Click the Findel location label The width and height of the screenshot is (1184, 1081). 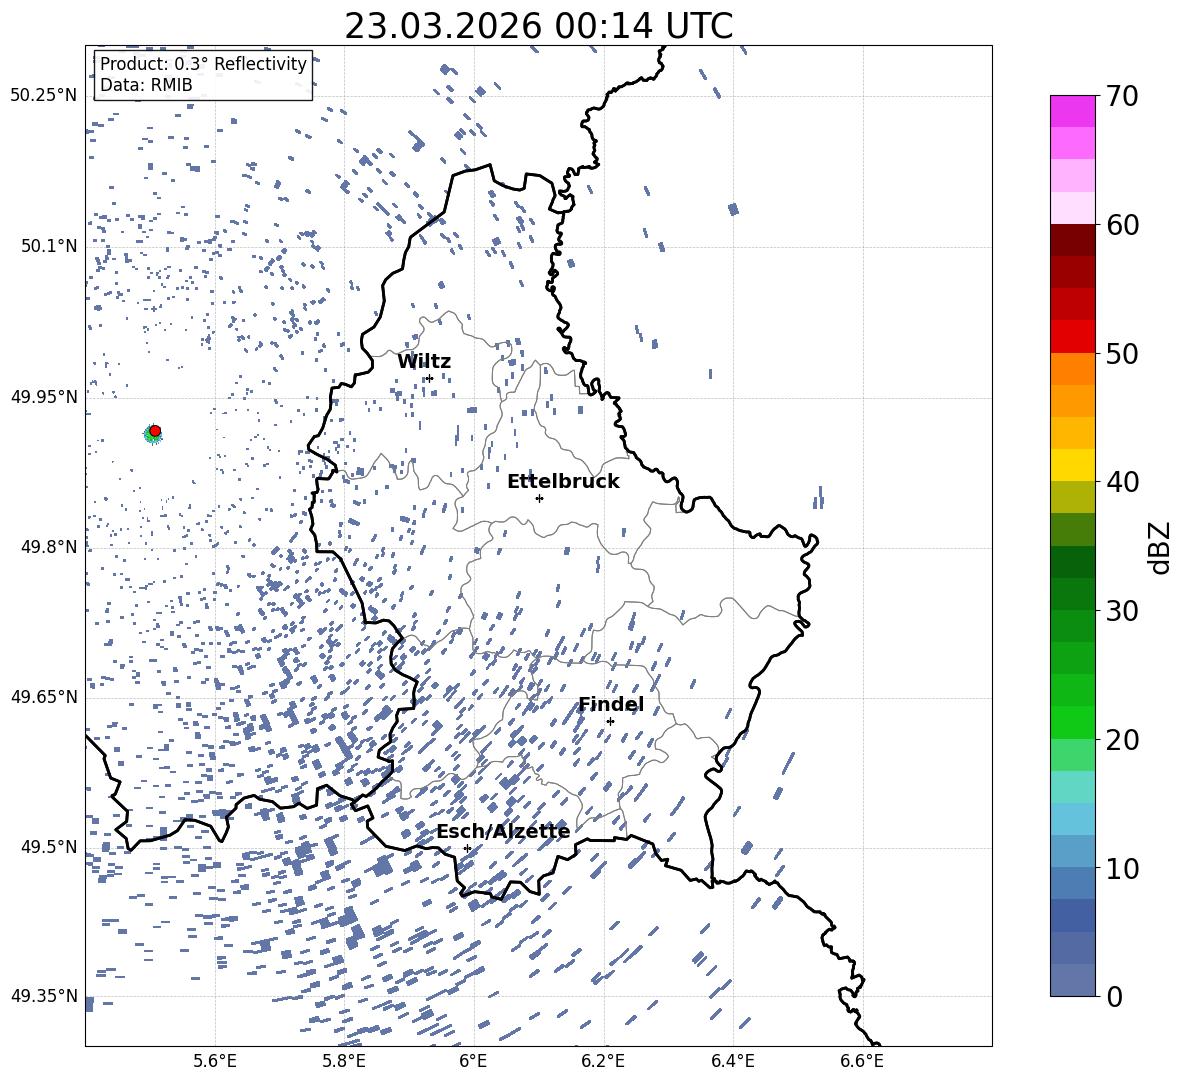pos(611,704)
